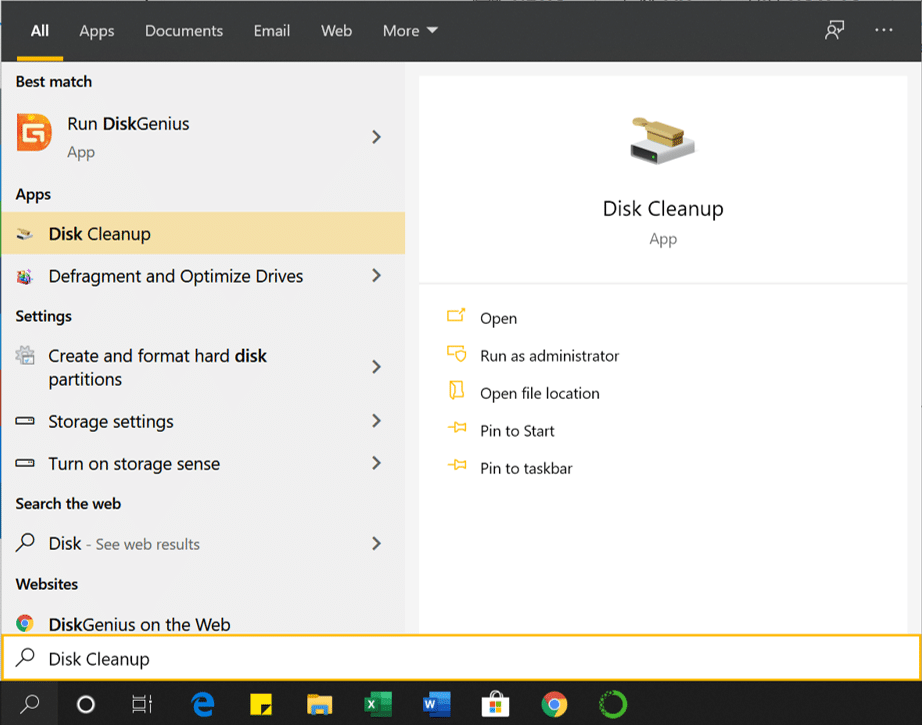Expand the Turn on storage sense arrow
The image size is (922, 725).
coord(376,463)
